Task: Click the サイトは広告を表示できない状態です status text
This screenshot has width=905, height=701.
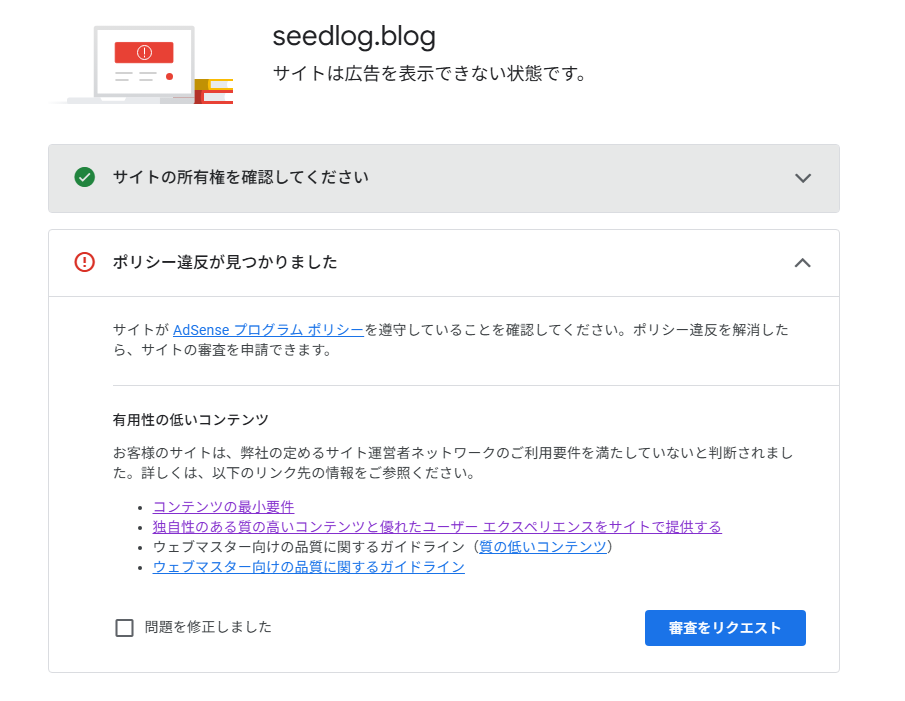Action: pyautogui.click(x=430, y=74)
